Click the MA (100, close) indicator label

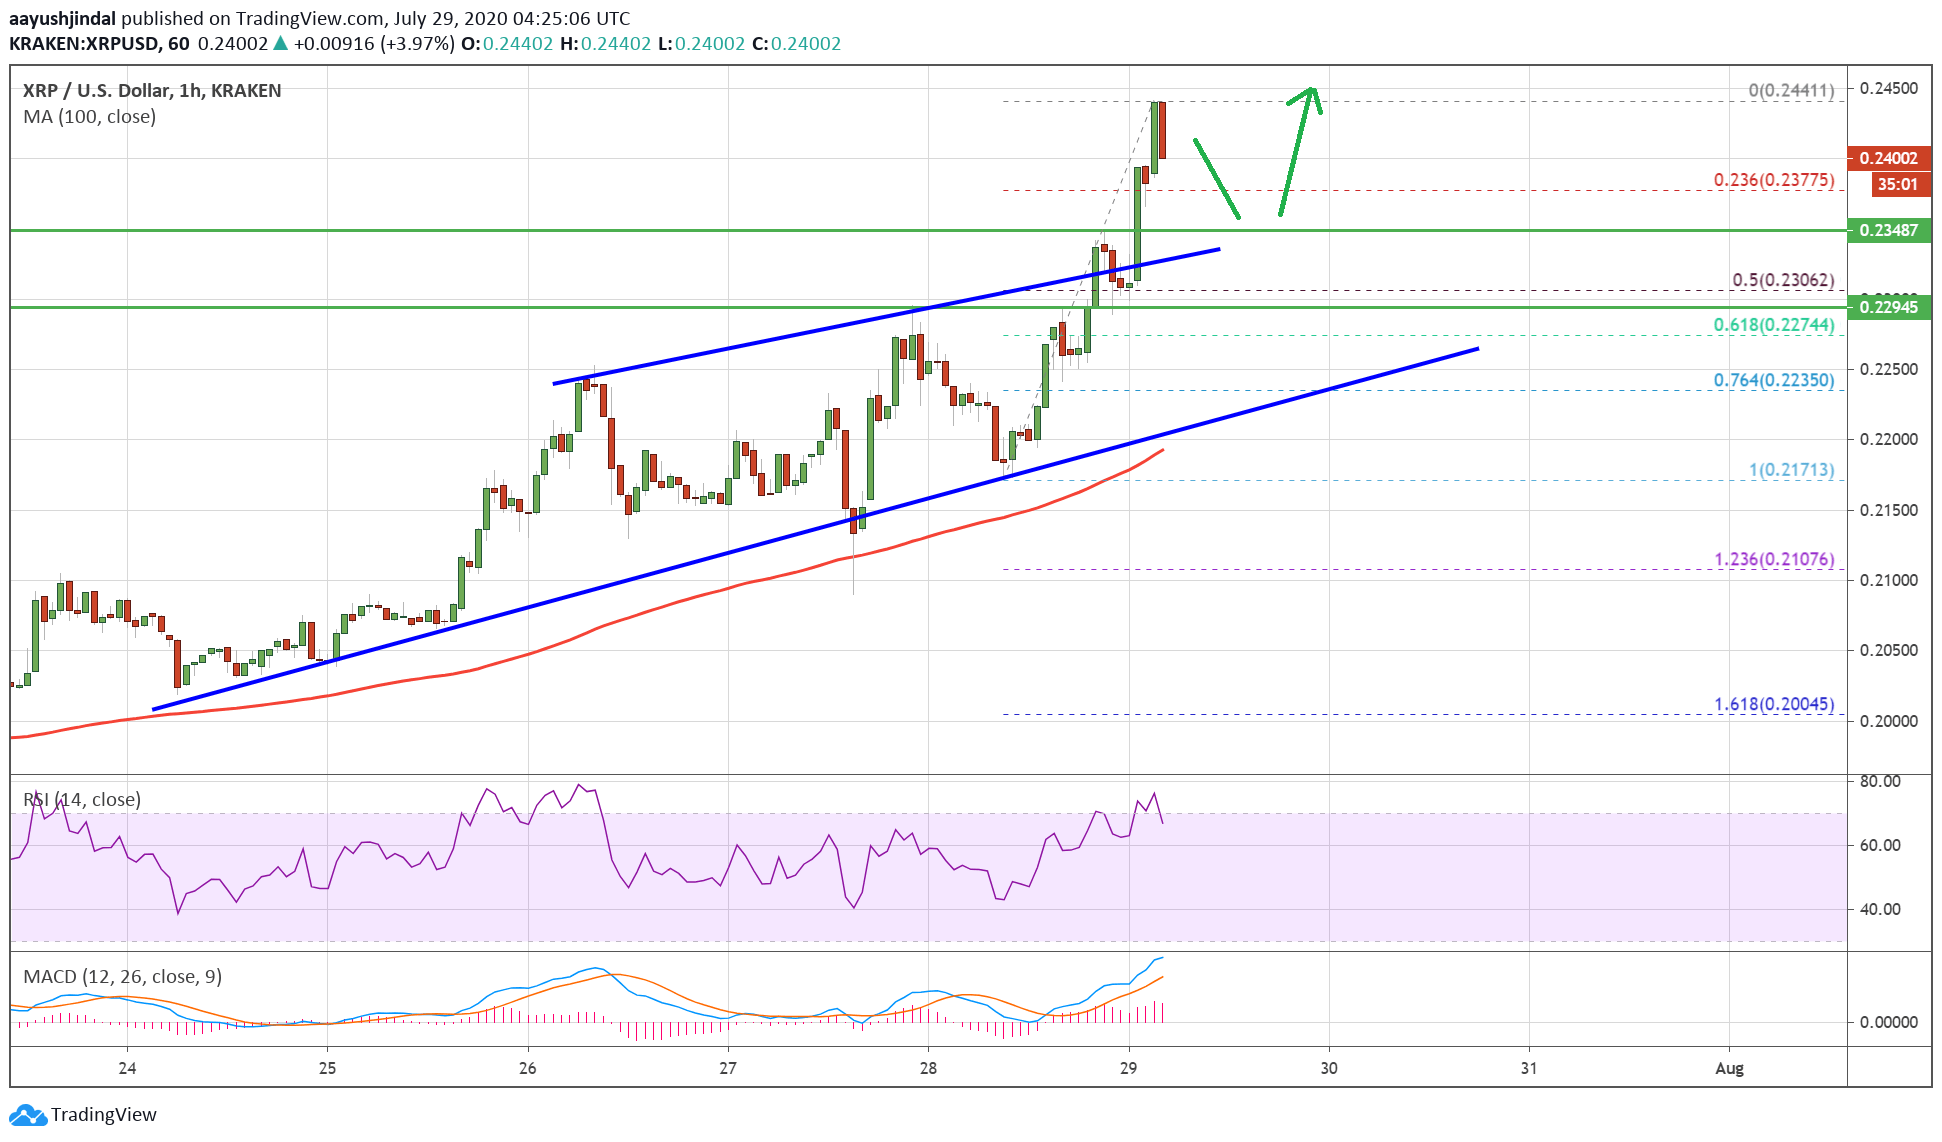click(x=89, y=117)
